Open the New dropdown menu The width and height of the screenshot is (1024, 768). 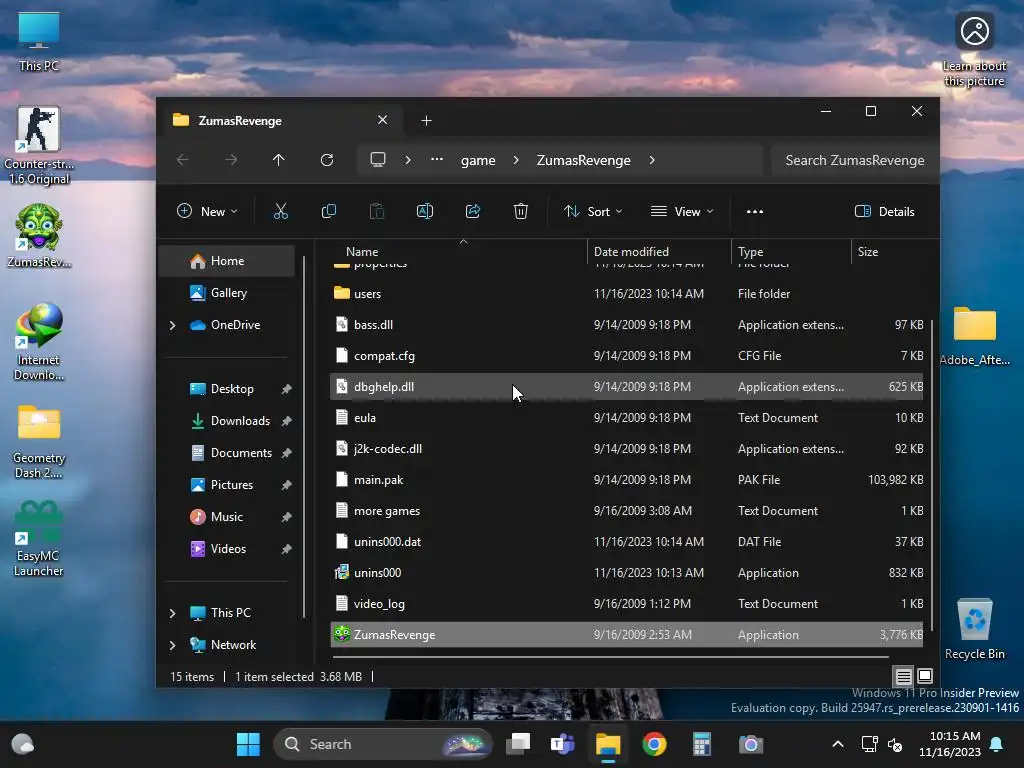208,211
